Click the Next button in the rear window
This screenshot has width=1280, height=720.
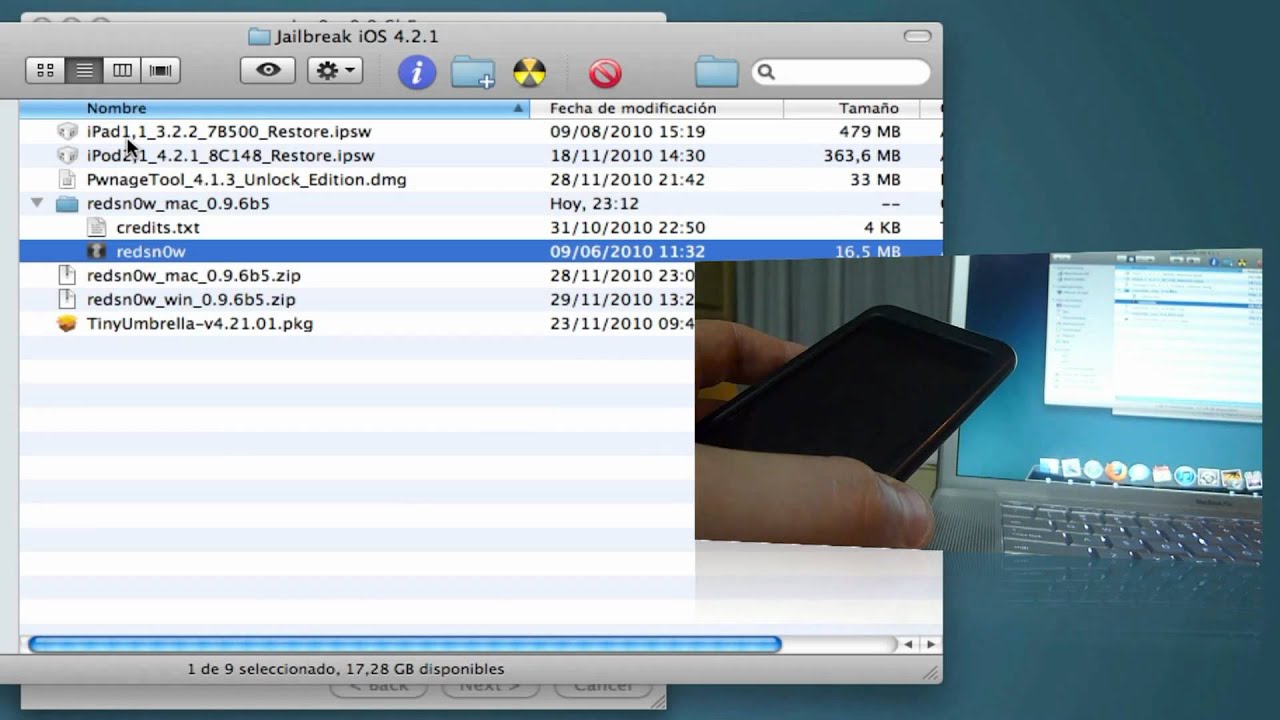click(x=492, y=687)
